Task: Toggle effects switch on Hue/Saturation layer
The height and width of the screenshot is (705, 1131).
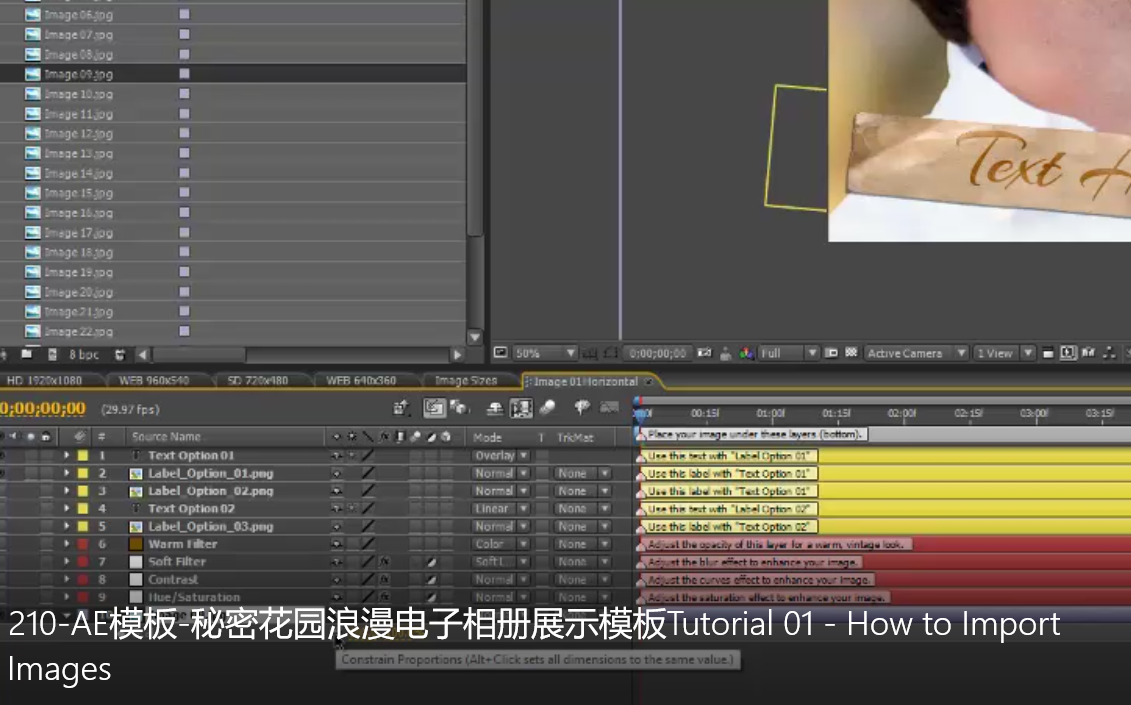Action: [385, 597]
